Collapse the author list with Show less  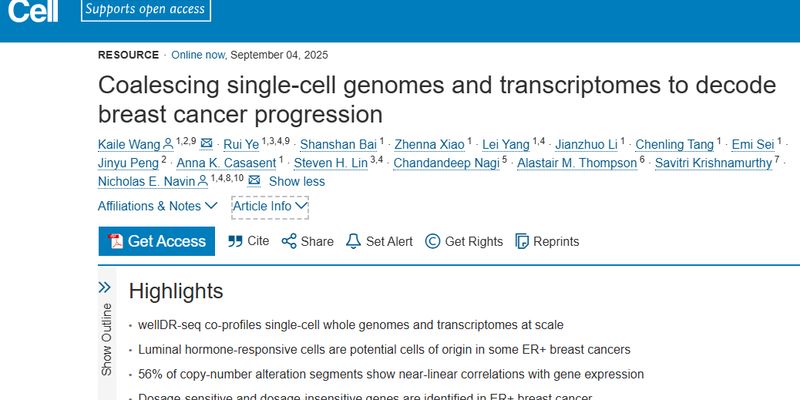coord(296,181)
